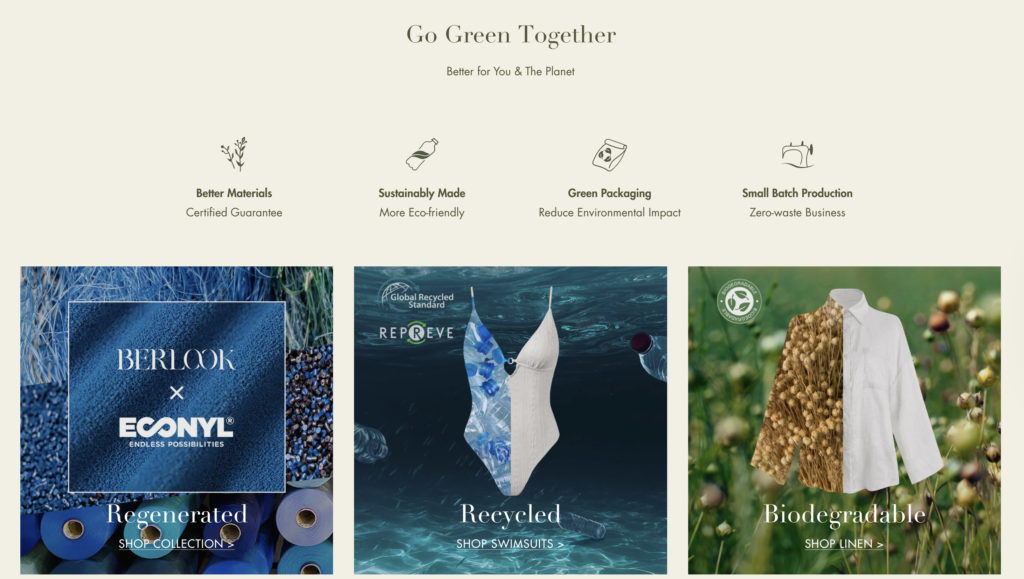Click the REPREVE logo
Image resolution: width=1024 pixels, height=579 pixels.
(416, 333)
